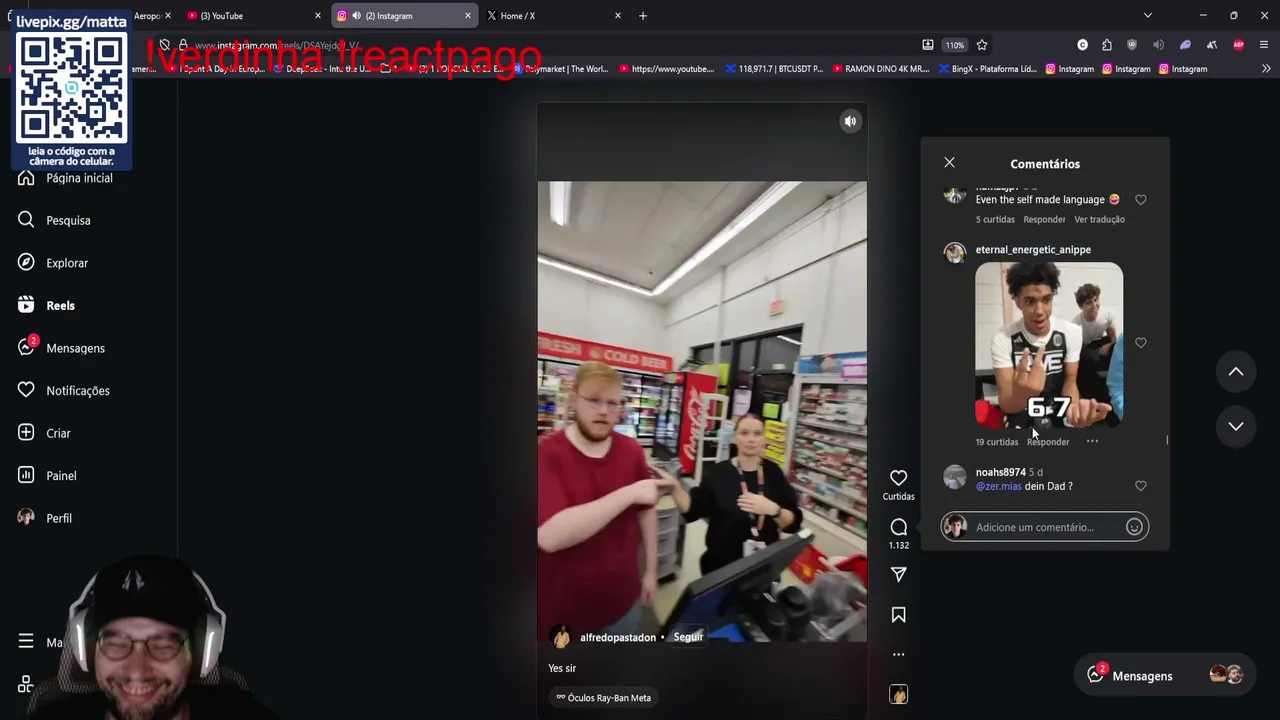This screenshot has width=1280, height=720.
Task: Show more bookmarks chevron
Action: click(1266, 69)
